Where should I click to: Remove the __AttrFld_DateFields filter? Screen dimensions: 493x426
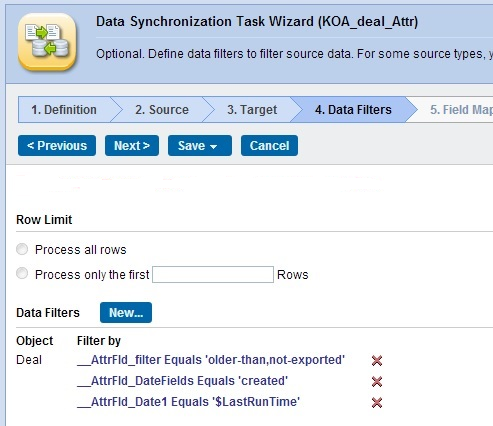click(x=377, y=381)
